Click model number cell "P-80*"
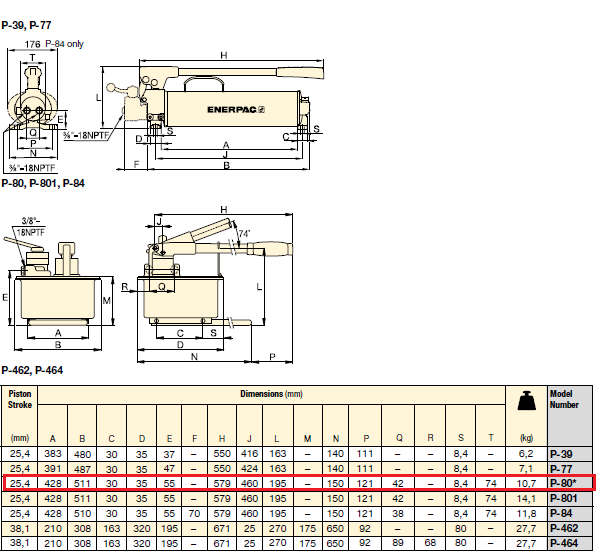 (x=563, y=483)
